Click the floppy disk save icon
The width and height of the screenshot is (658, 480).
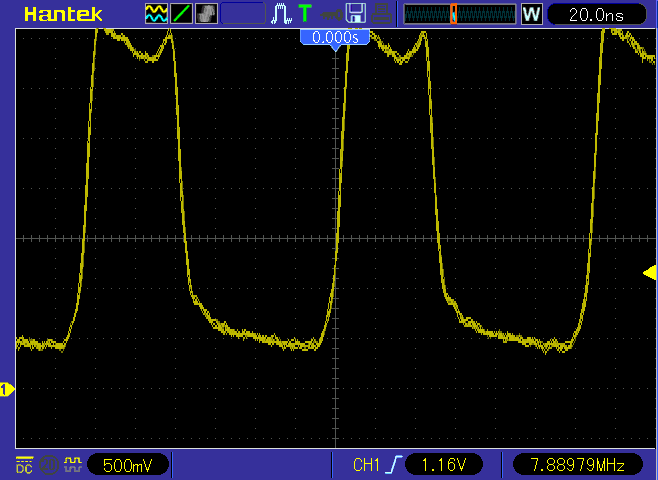coord(355,13)
